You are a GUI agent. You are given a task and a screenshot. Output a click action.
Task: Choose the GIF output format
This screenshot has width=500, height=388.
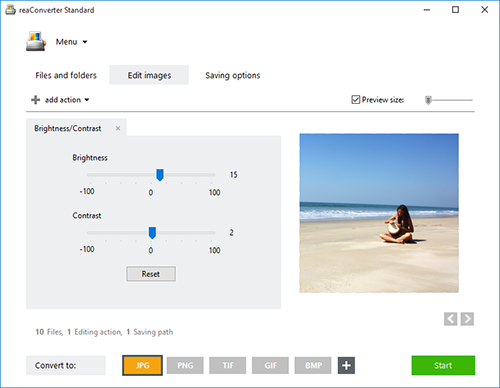[270, 366]
